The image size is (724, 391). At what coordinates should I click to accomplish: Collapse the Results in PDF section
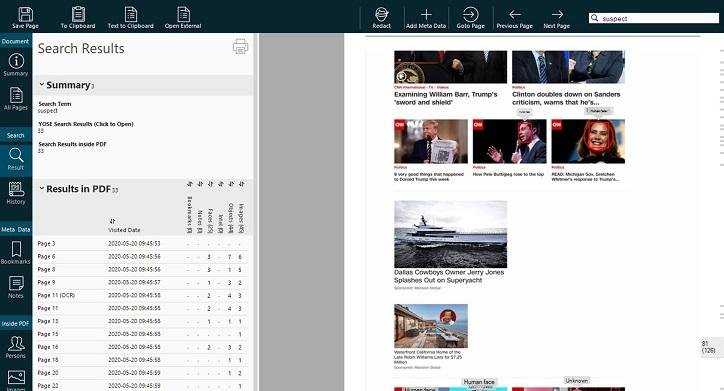pos(42,188)
